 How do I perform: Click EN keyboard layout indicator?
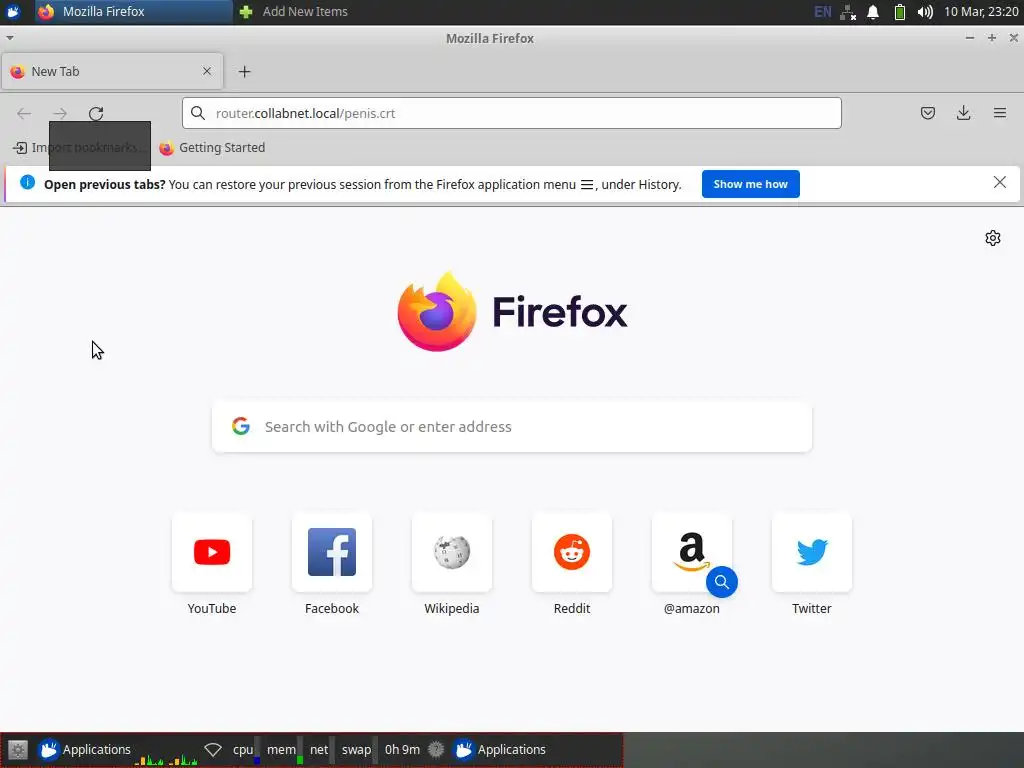[x=823, y=12]
